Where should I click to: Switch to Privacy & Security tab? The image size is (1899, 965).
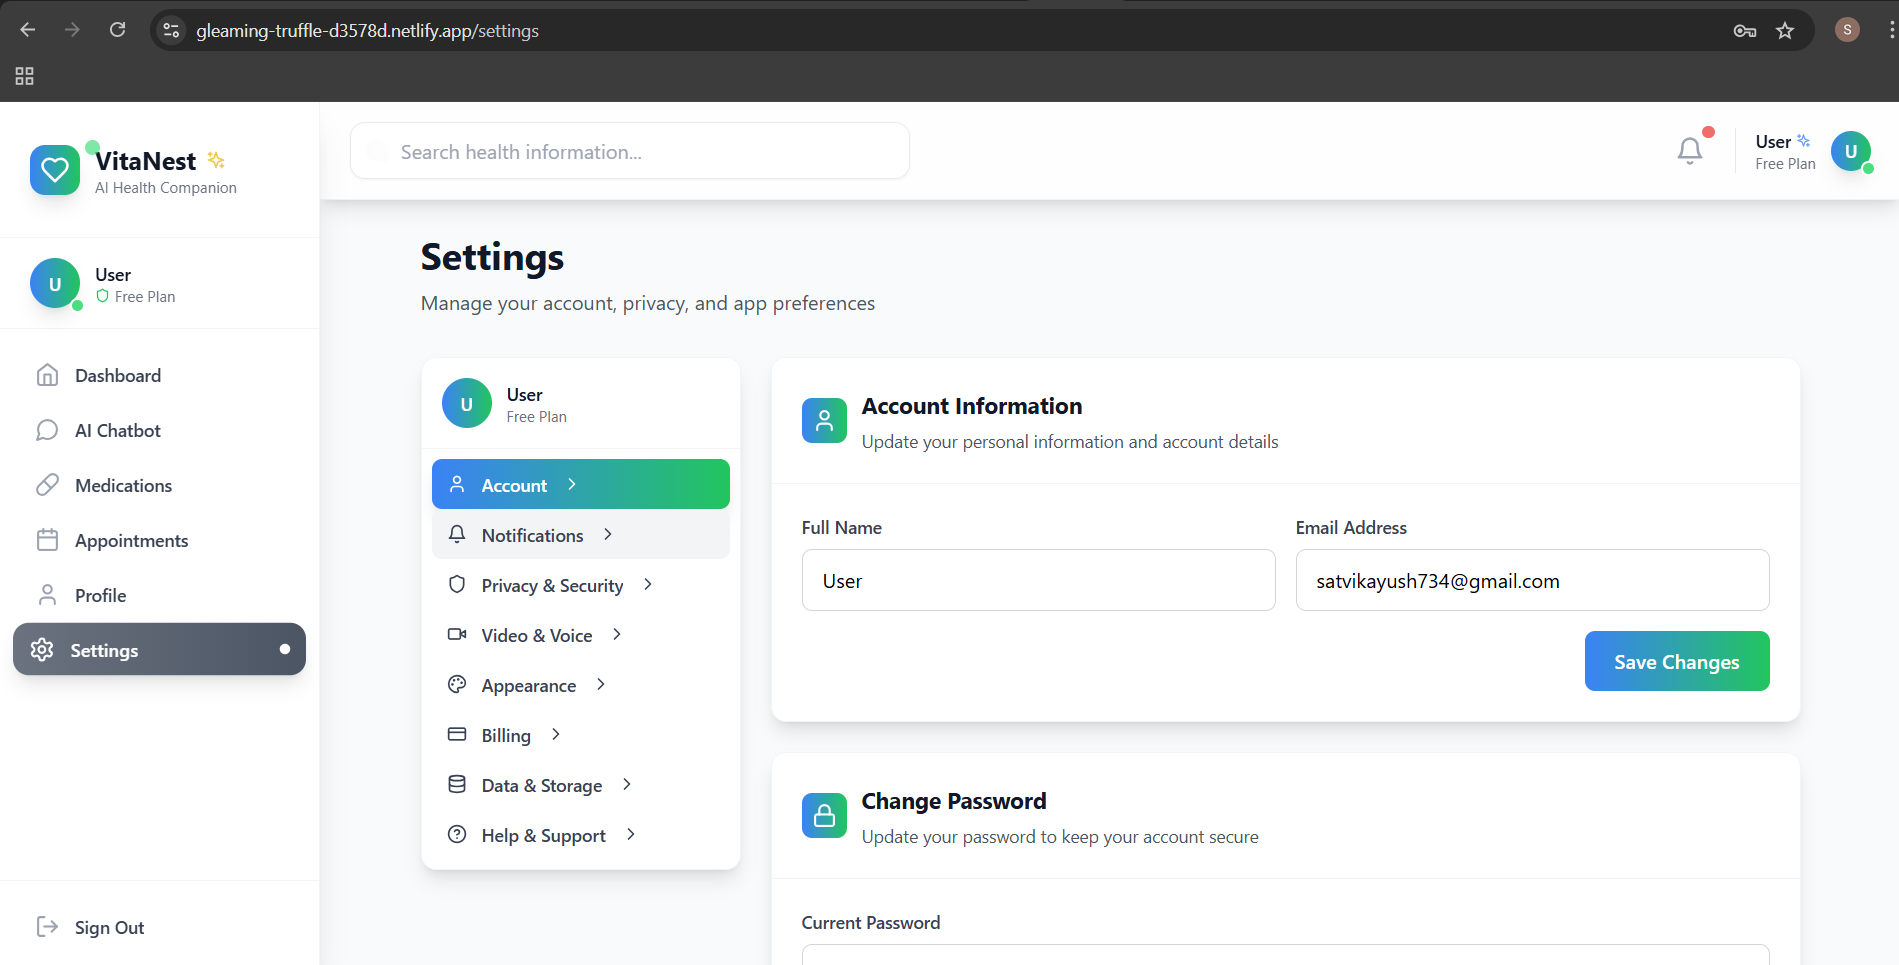(581, 584)
